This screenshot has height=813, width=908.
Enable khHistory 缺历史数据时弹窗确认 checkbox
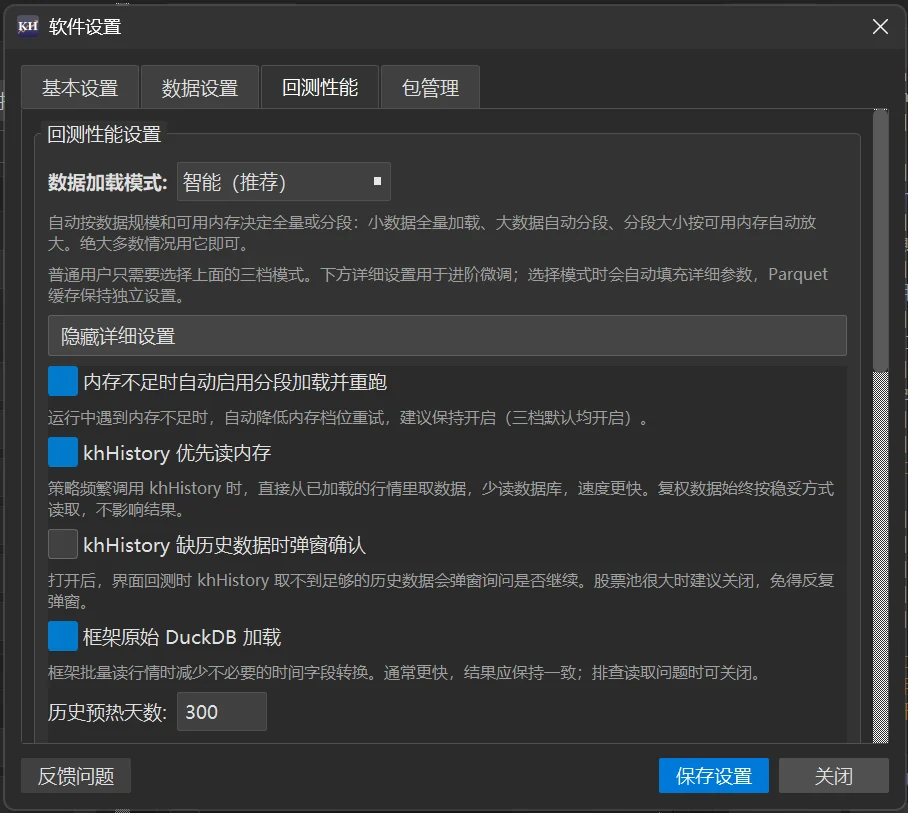63,544
